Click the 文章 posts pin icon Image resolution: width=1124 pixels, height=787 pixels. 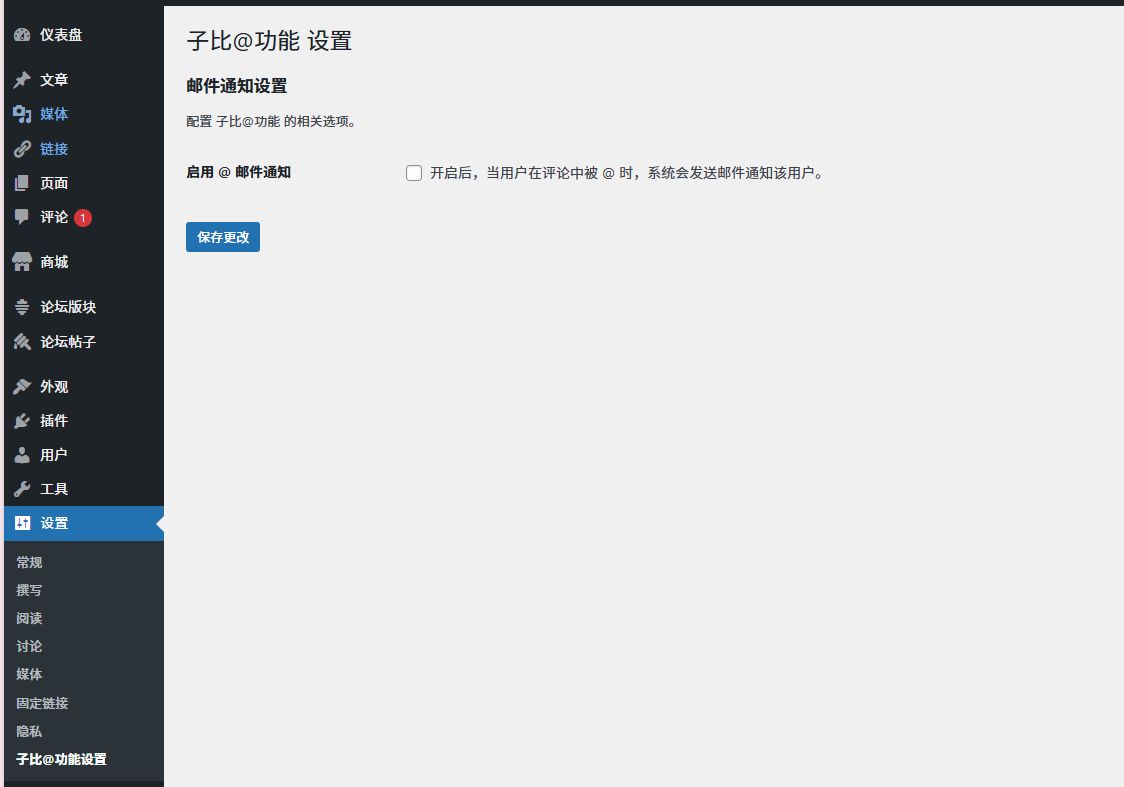(22, 79)
